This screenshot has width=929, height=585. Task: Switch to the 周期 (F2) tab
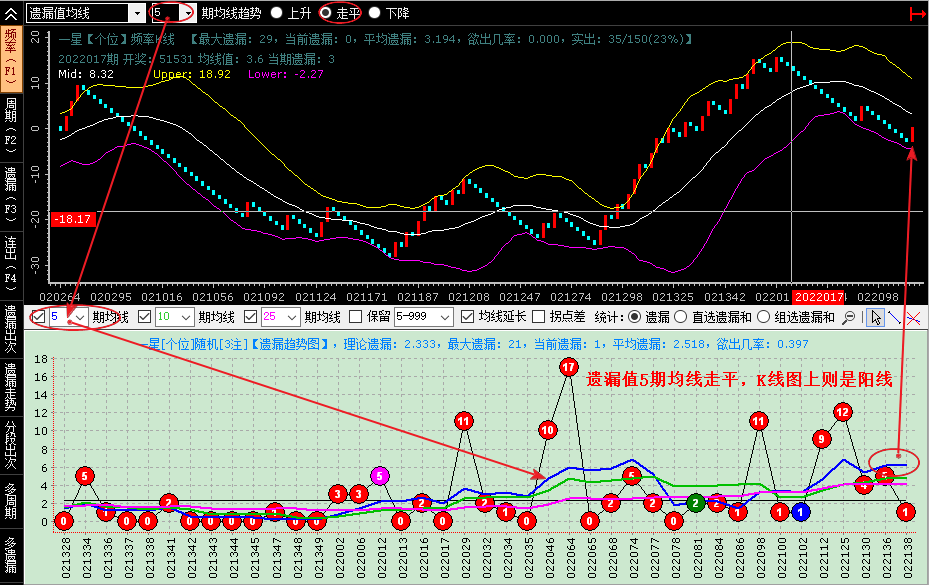point(11,121)
